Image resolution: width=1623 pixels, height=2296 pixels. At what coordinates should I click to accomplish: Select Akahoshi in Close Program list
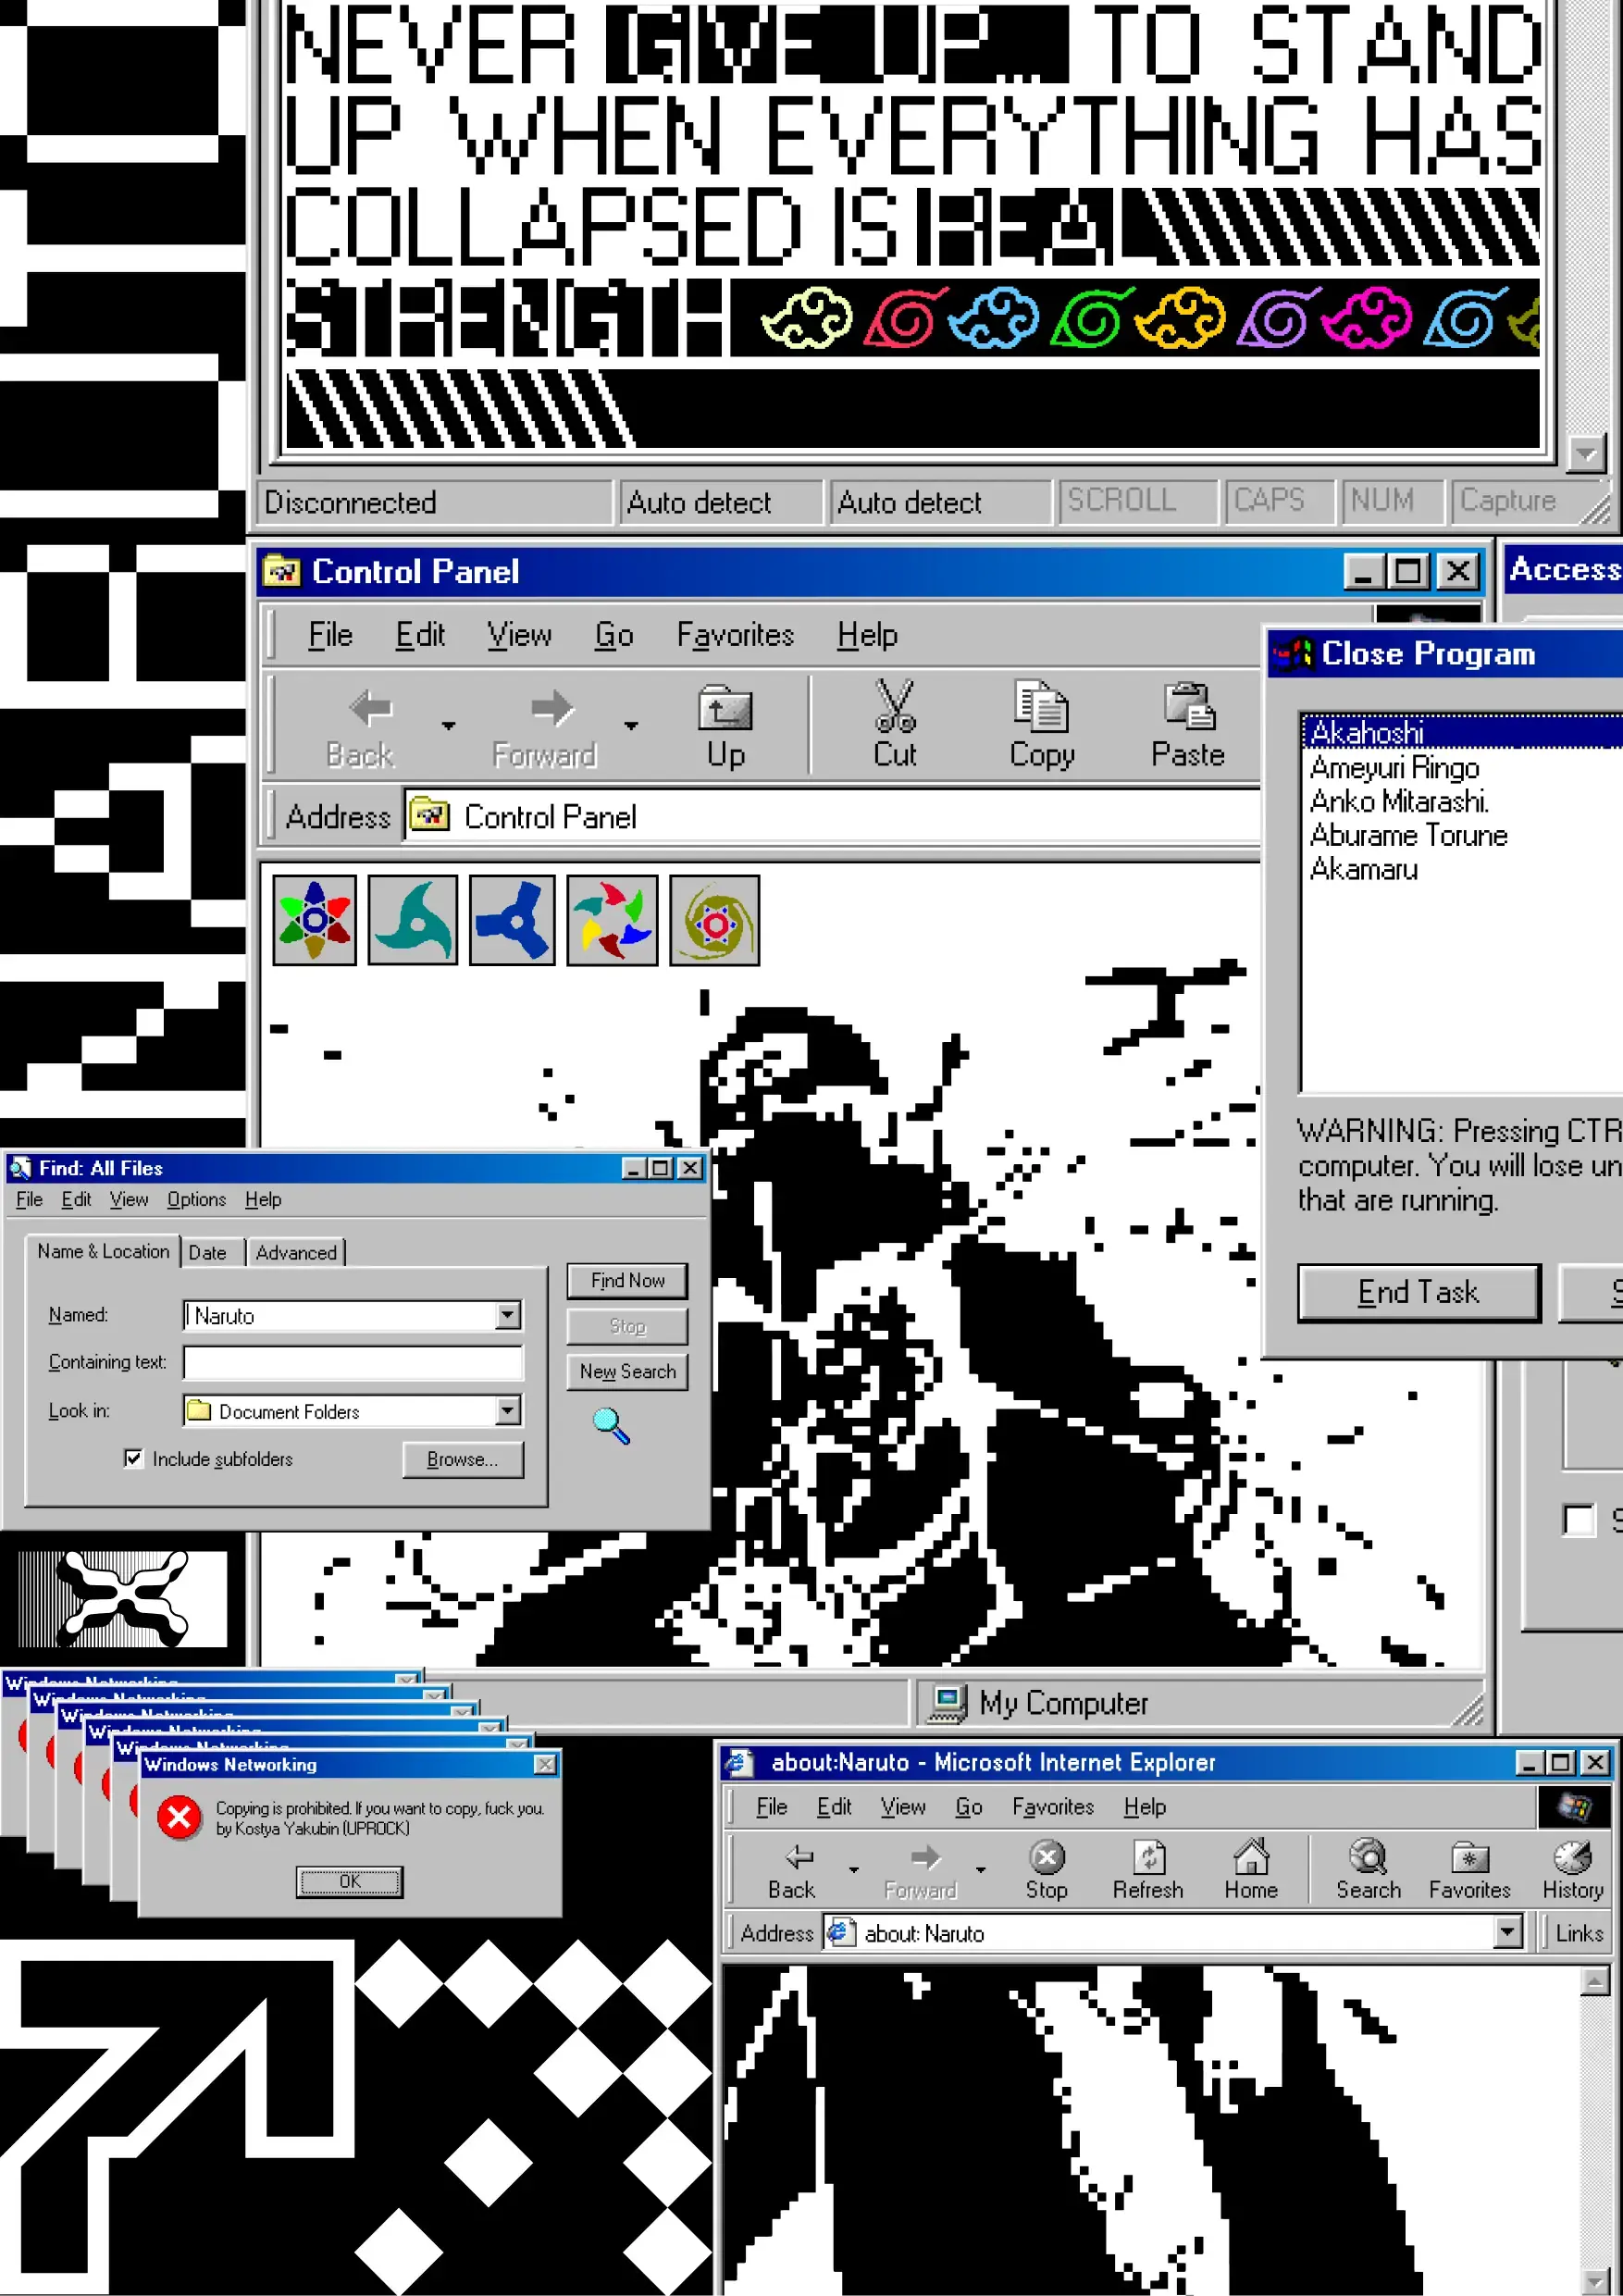pyautogui.click(x=1461, y=733)
